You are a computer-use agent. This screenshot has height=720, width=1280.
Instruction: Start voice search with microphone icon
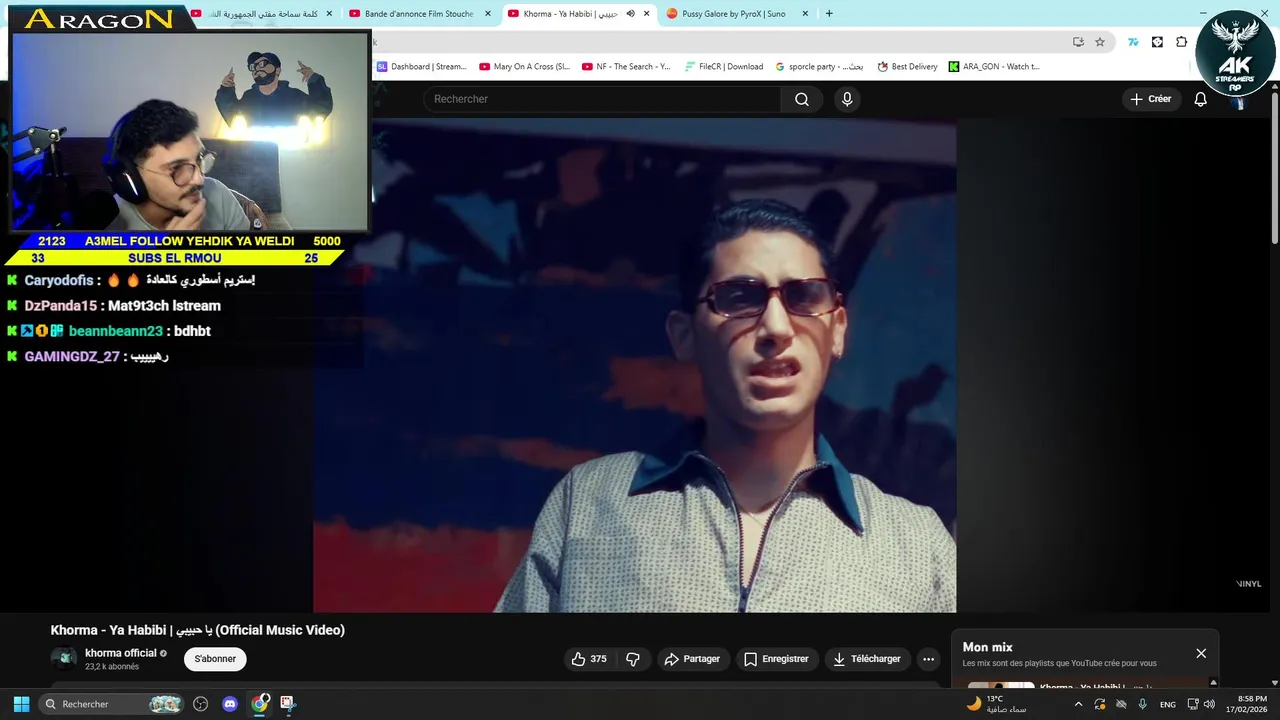[847, 99]
